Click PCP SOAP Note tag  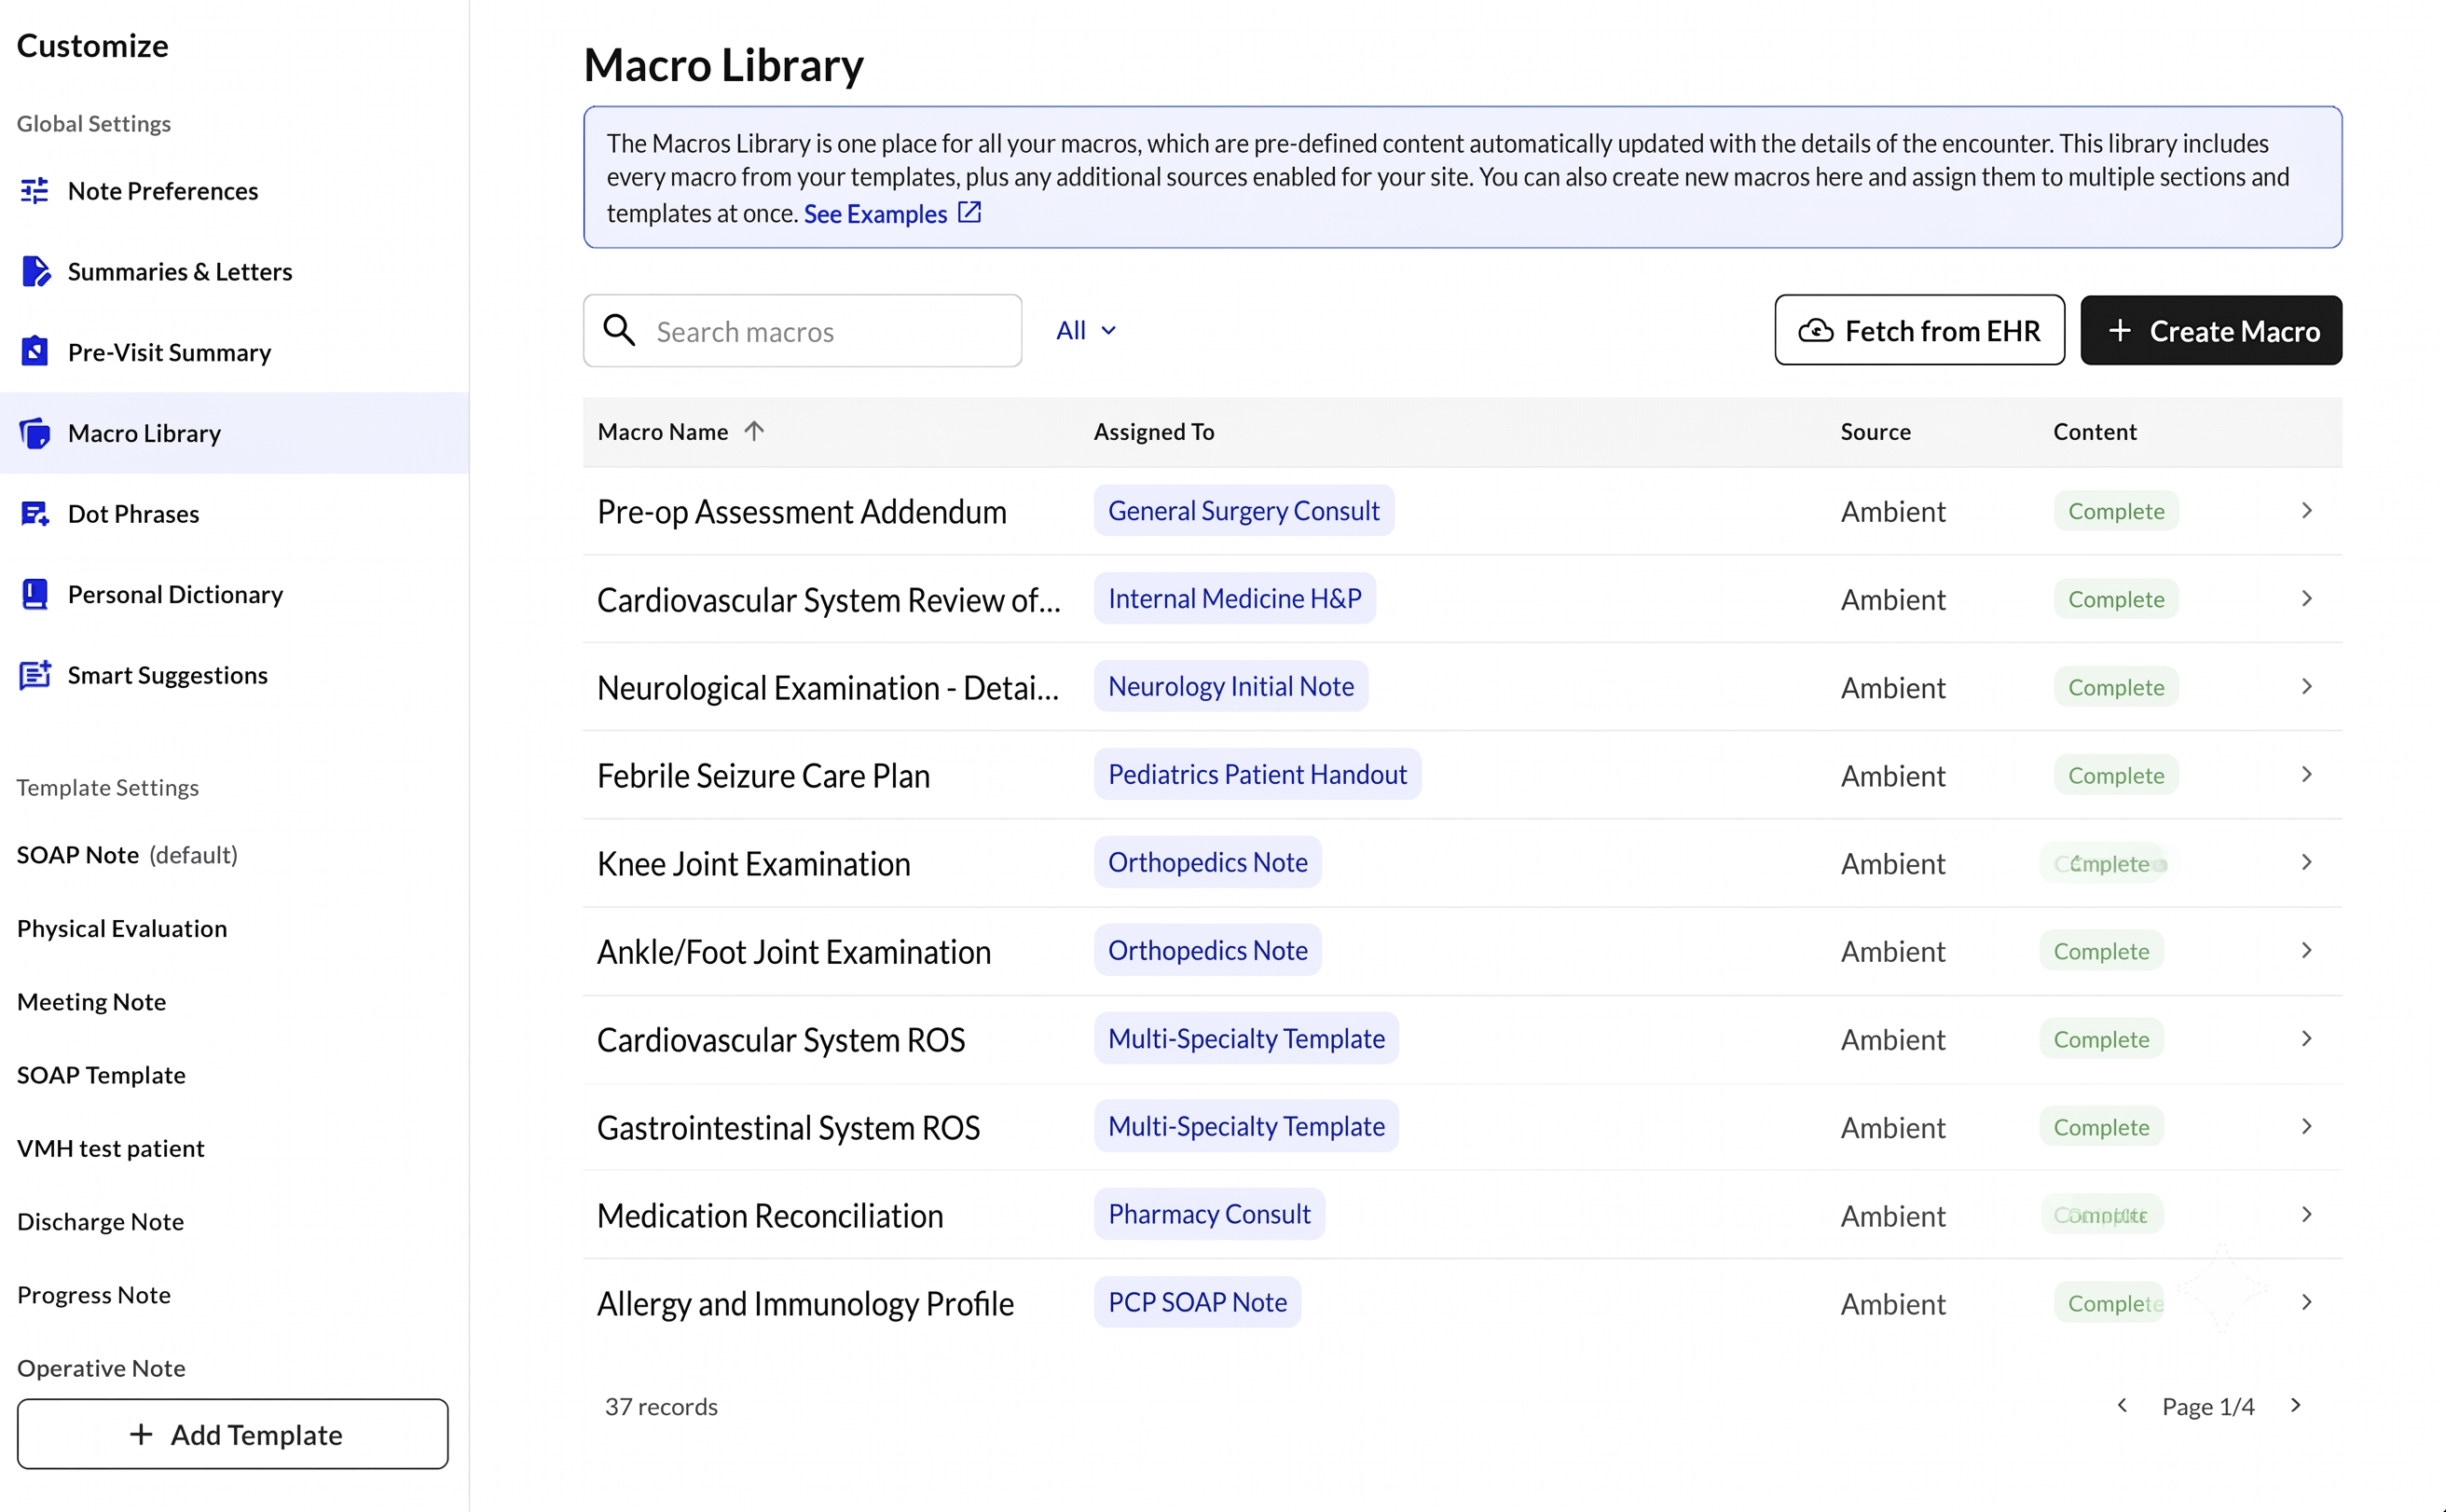(x=1197, y=1302)
